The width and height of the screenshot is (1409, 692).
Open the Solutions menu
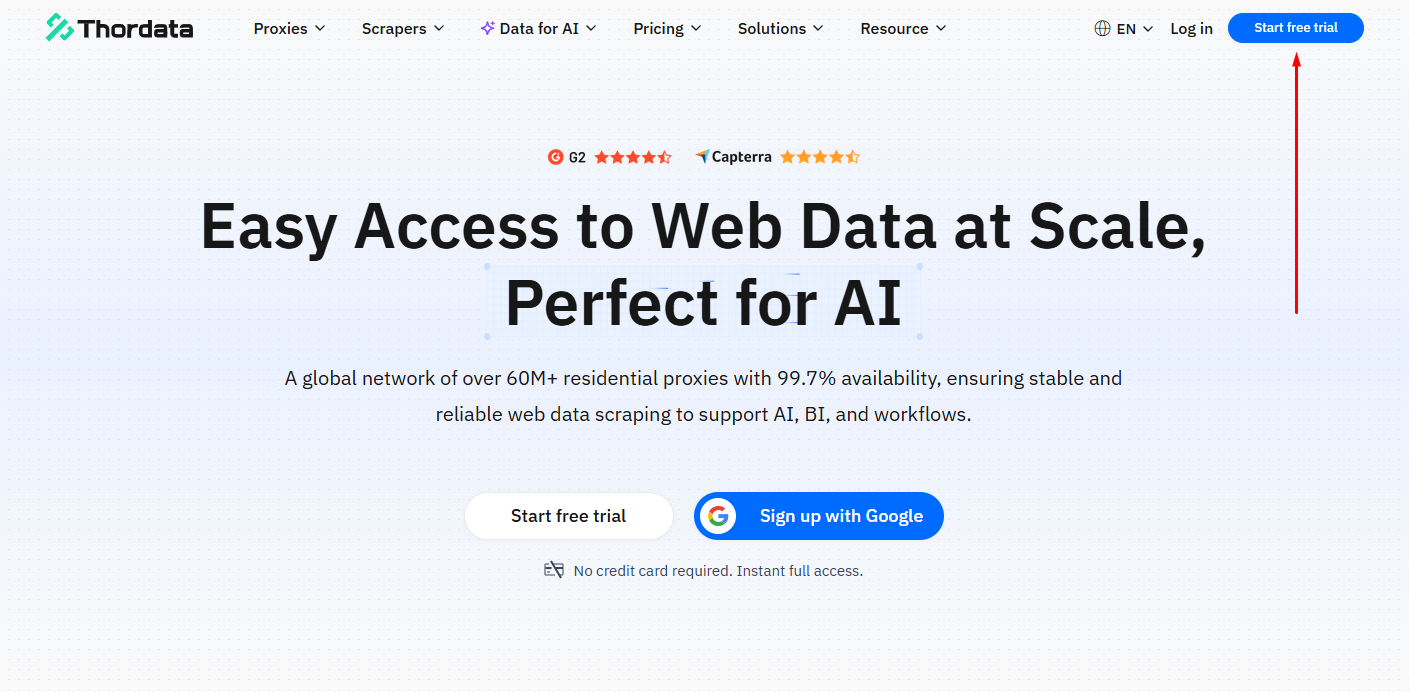pyautogui.click(x=780, y=28)
